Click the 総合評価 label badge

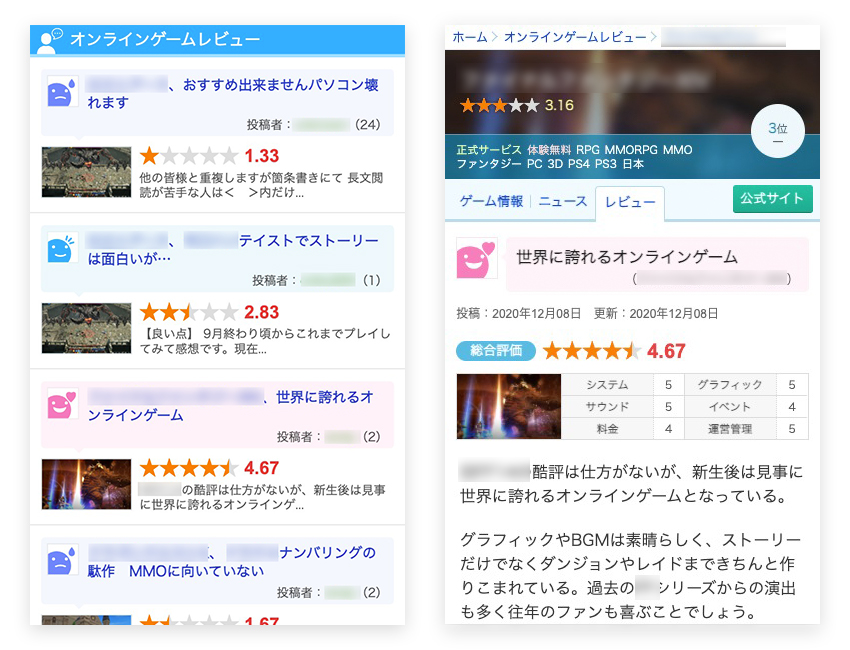(496, 351)
